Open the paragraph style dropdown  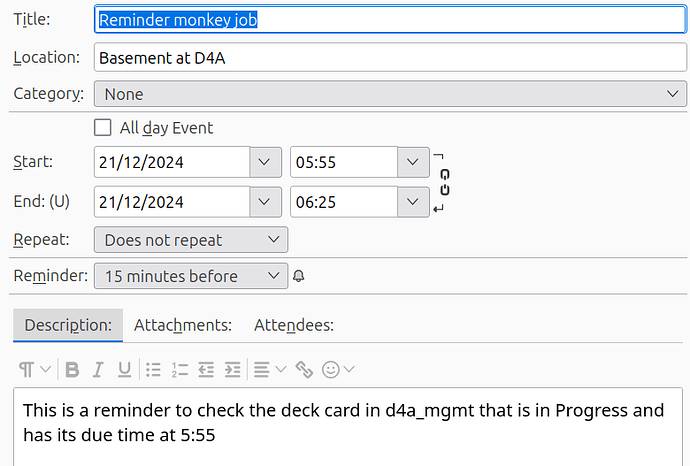pos(35,369)
